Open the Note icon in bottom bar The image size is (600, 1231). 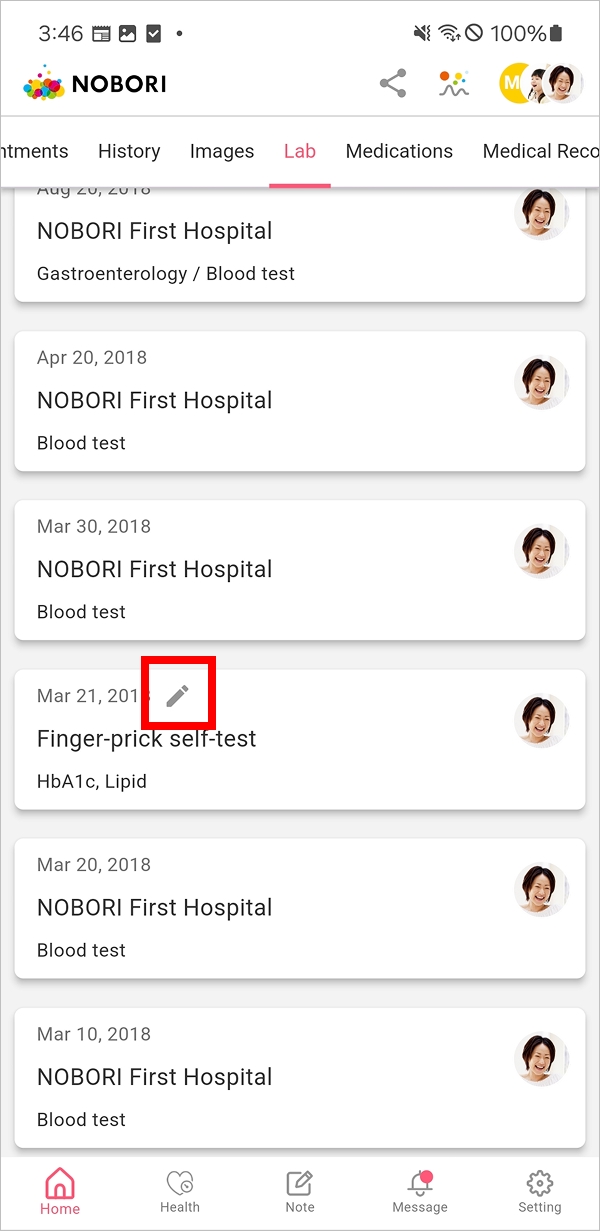pos(300,1190)
